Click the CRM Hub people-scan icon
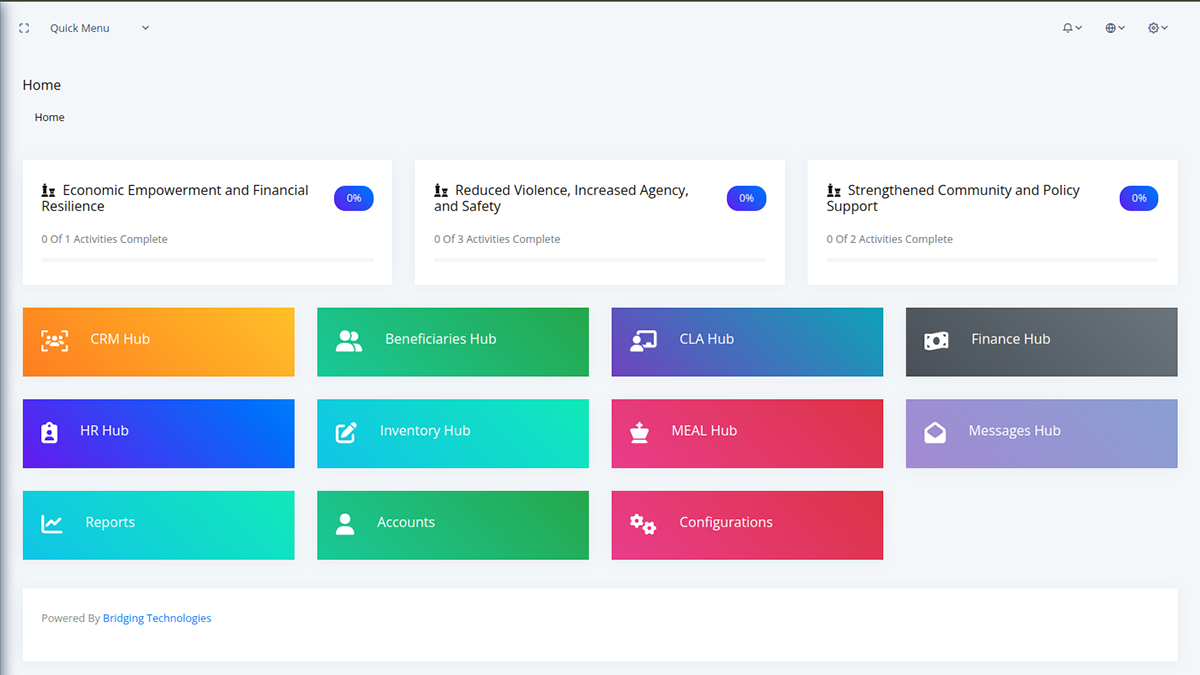The width and height of the screenshot is (1200, 675). point(54,341)
